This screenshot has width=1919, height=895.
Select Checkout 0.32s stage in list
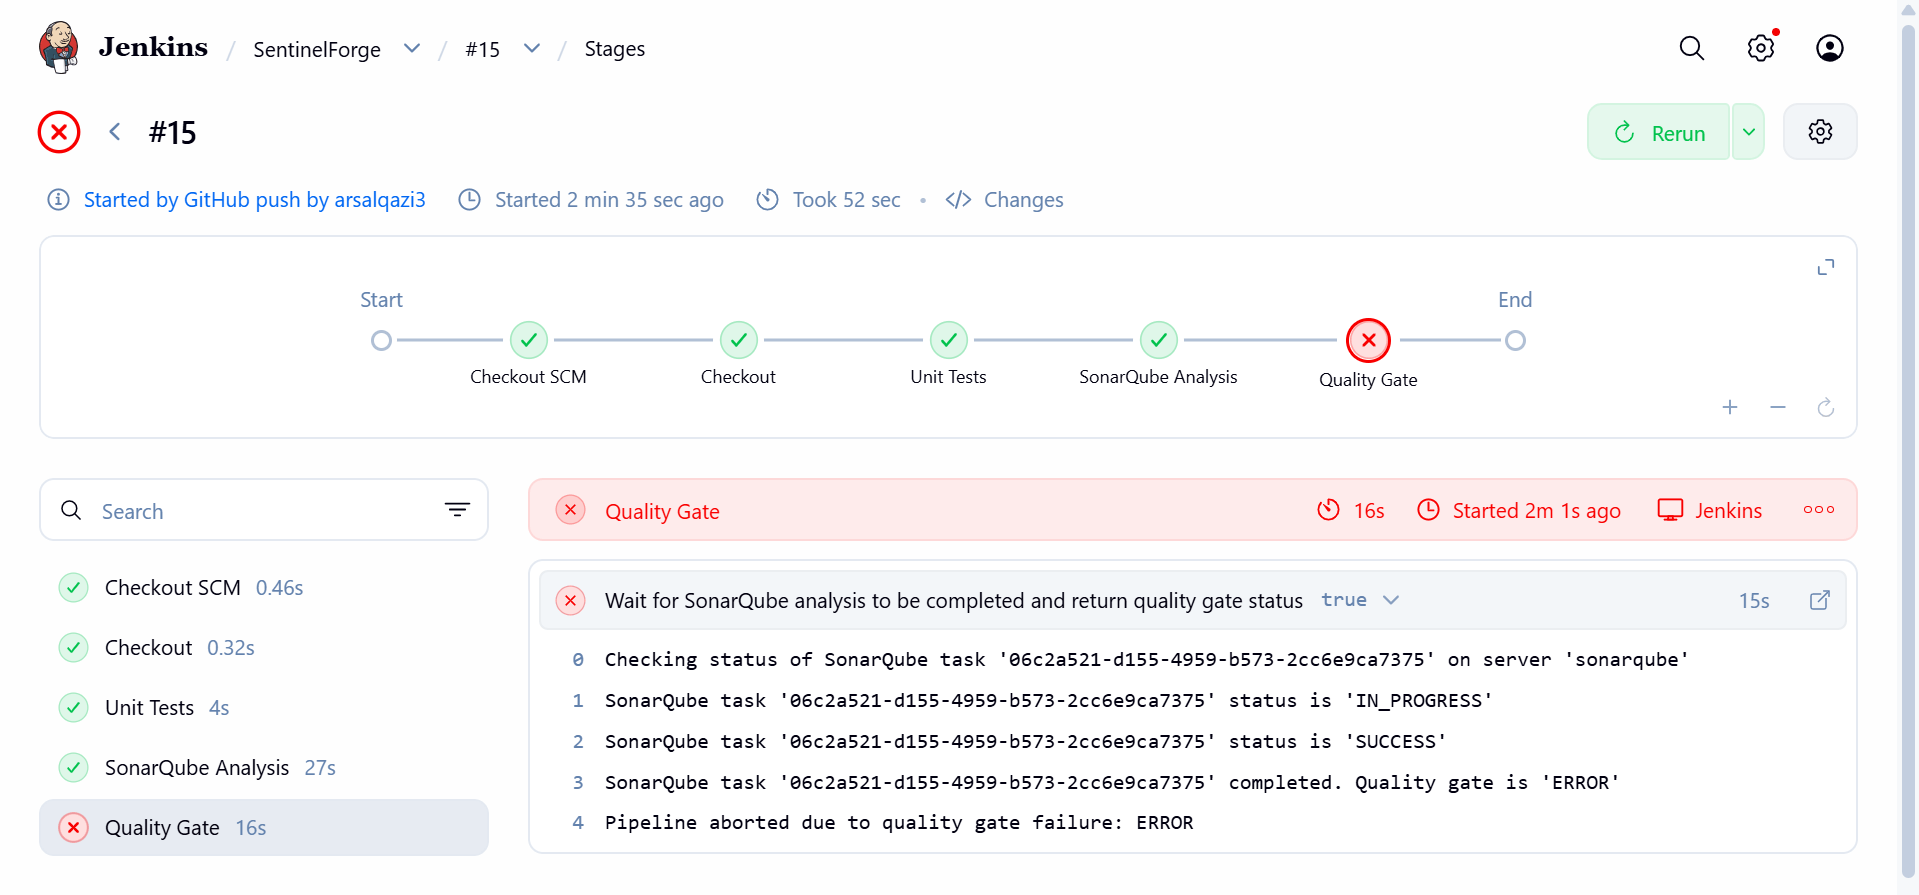click(264, 648)
